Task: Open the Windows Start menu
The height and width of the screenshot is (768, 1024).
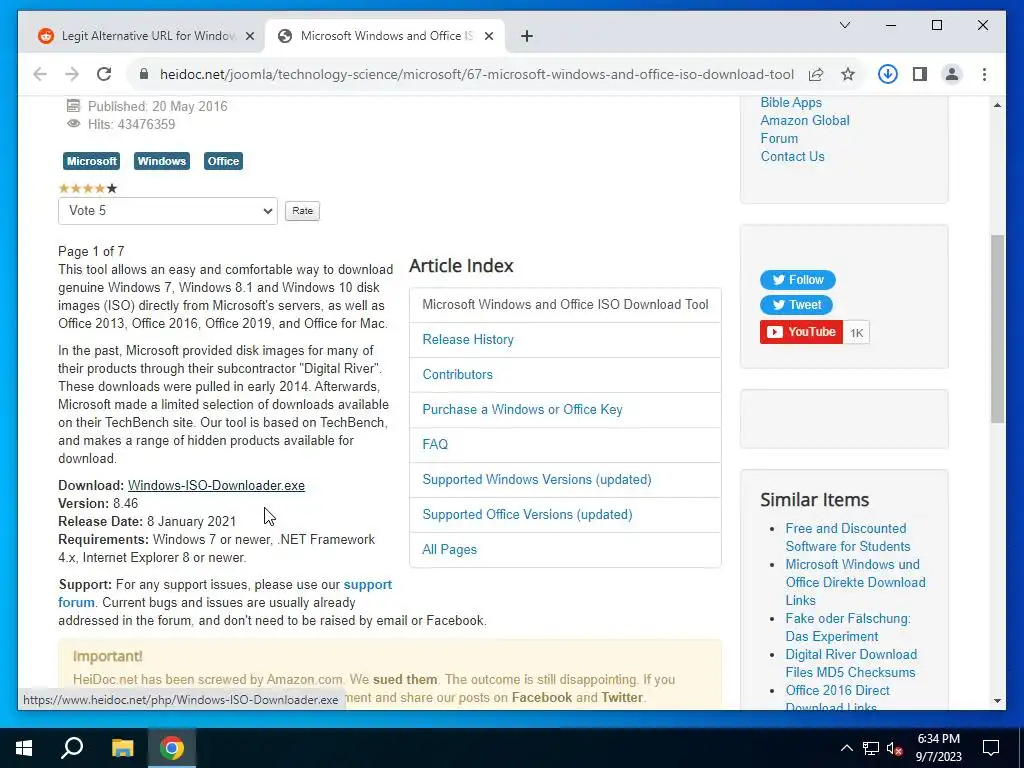Action: coord(24,748)
